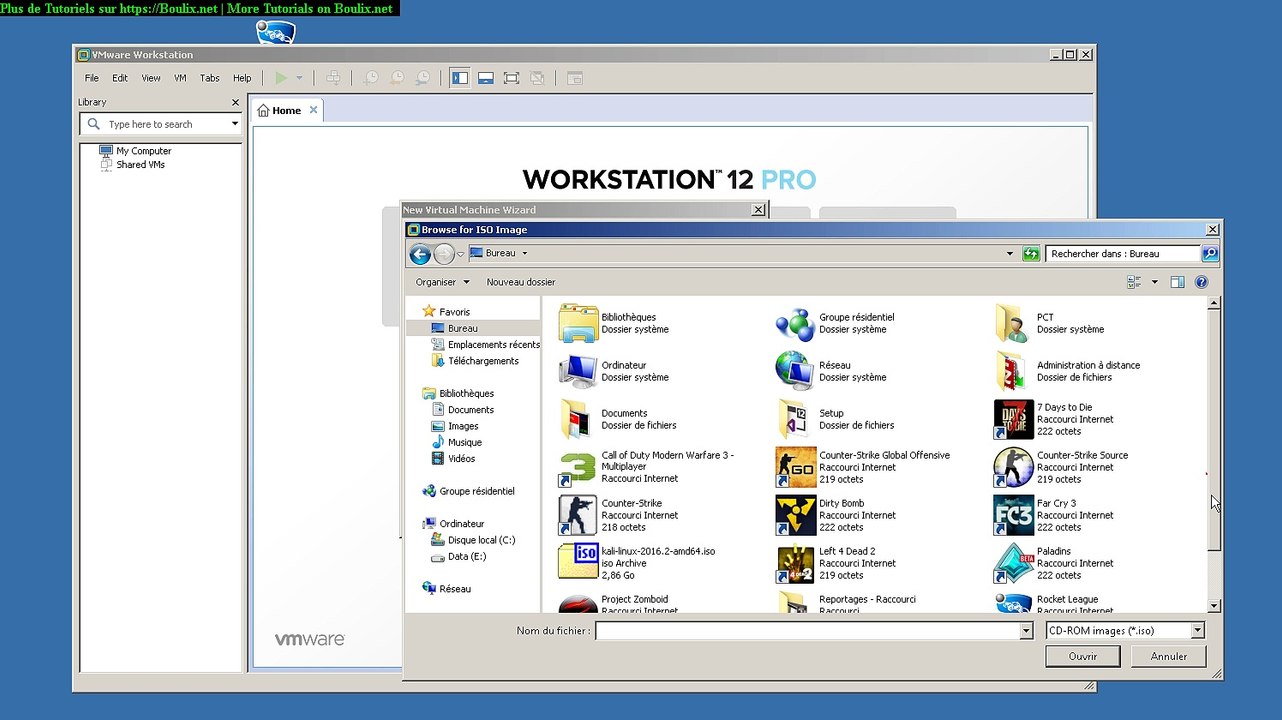Click the Rechercher dans : Bureau search field
This screenshot has width=1282, height=720.
tap(1122, 254)
